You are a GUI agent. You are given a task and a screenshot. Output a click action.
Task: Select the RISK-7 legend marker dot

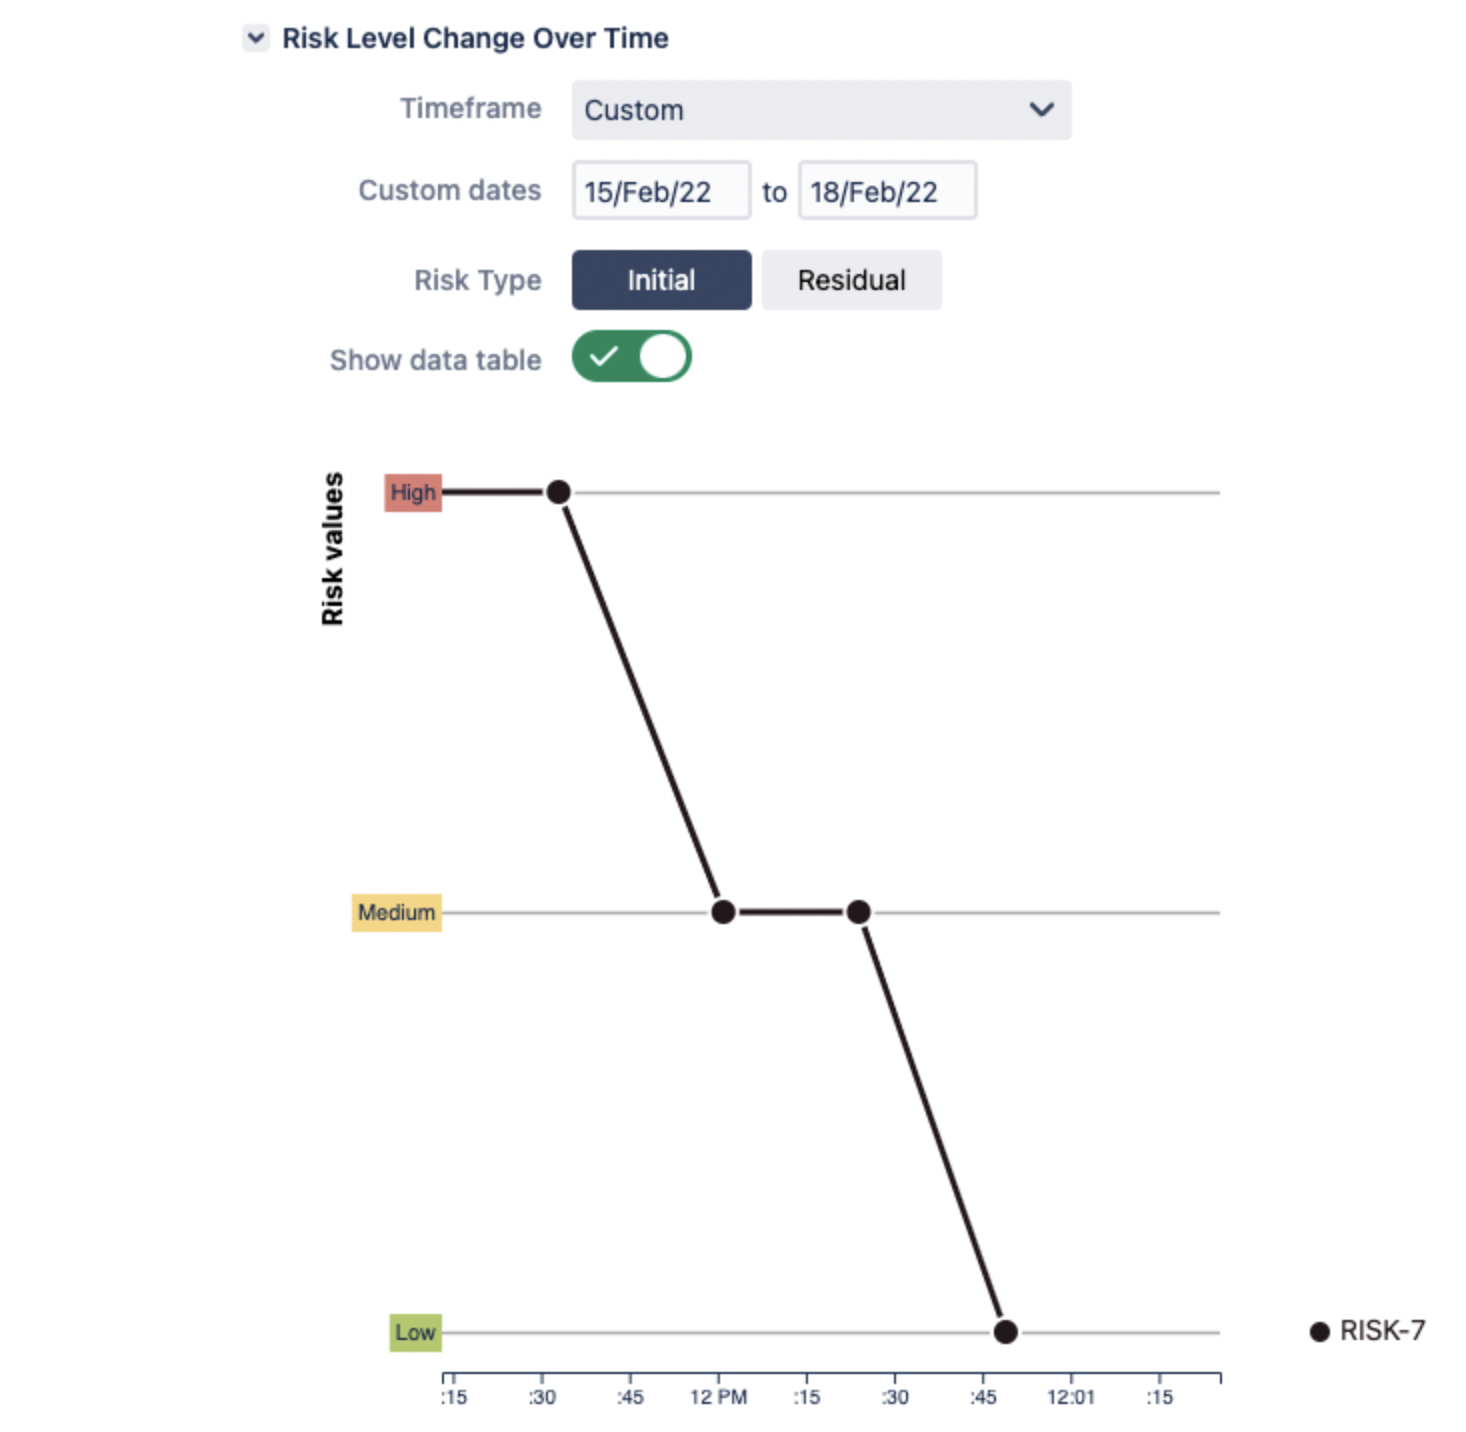tap(1318, 1330)
